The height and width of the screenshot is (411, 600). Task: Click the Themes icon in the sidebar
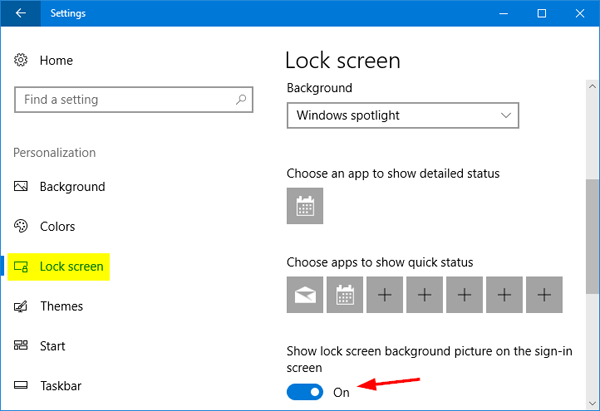(21, 307)
